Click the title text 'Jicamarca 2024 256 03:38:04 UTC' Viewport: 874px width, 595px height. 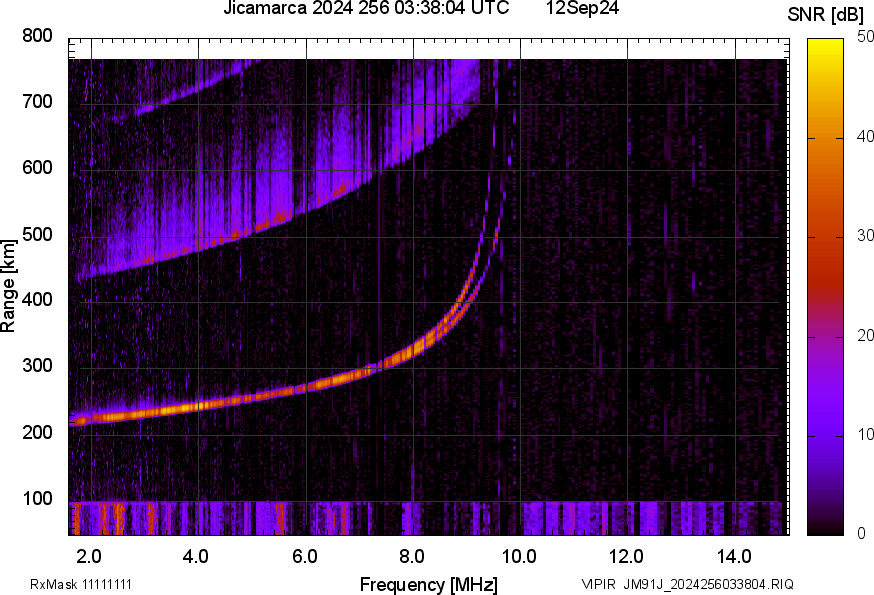[x=366, y=8]
